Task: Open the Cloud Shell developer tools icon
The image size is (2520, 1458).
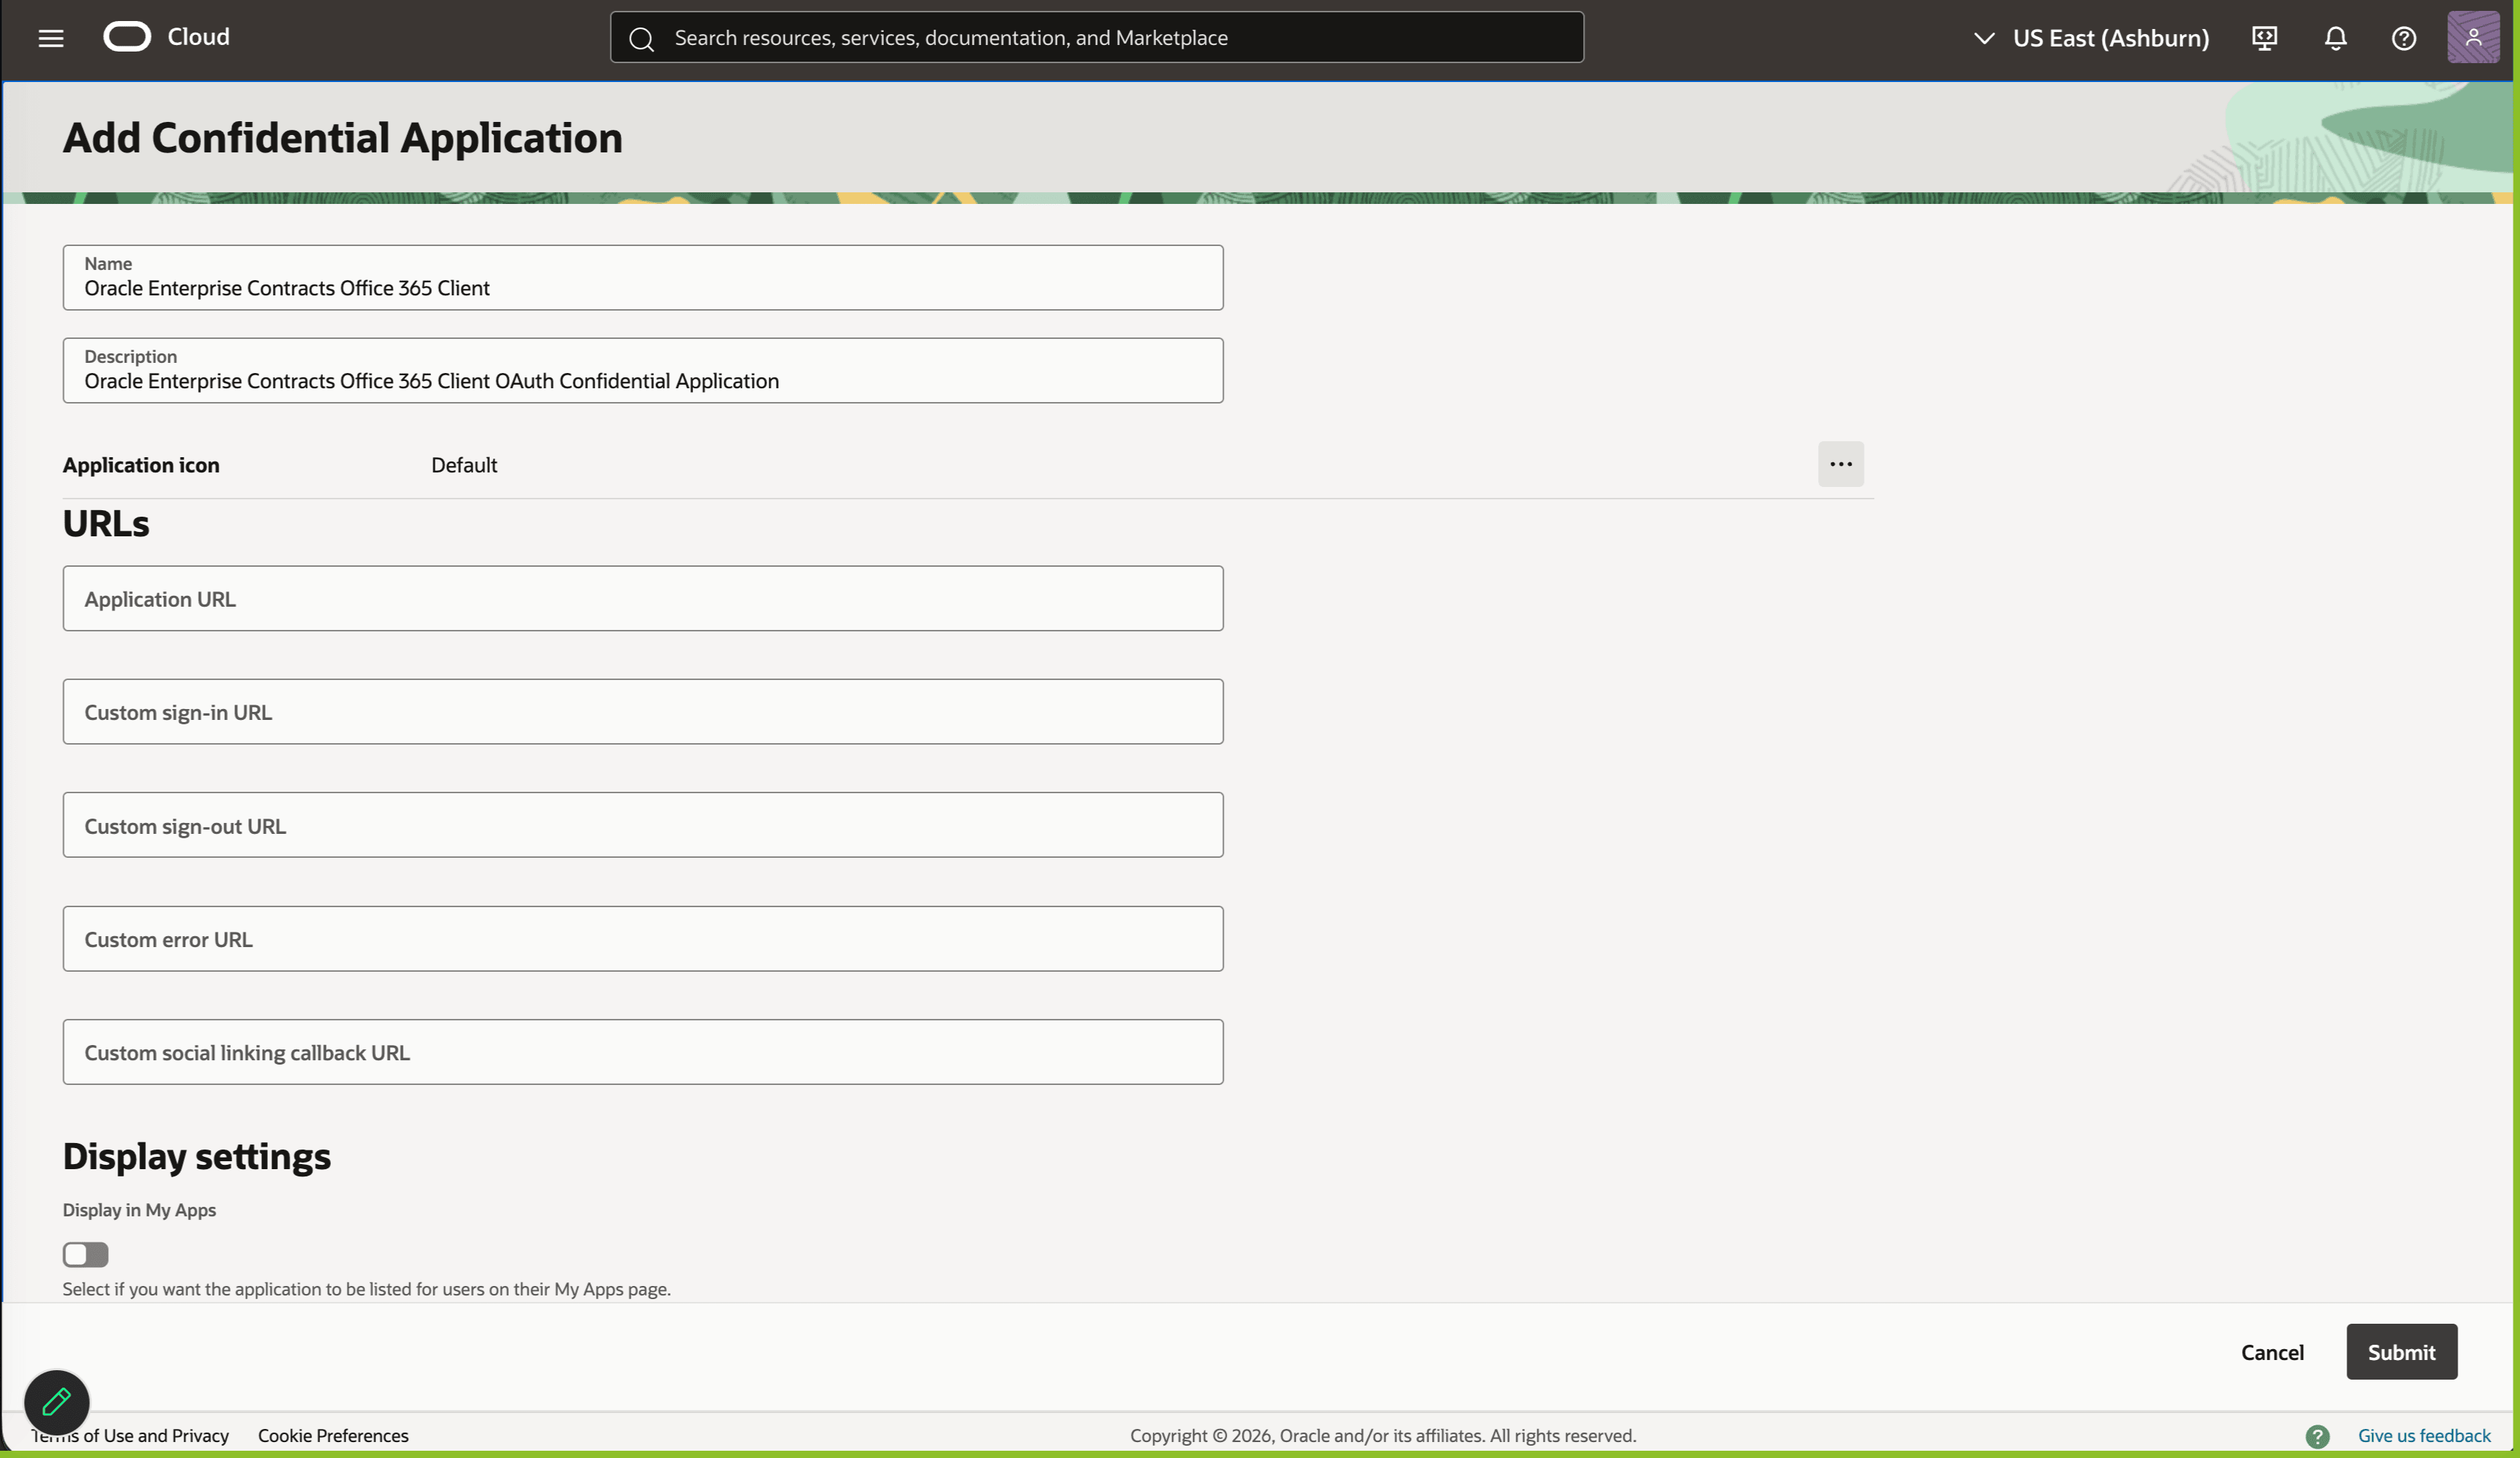Action: (x=2264, y=38)
